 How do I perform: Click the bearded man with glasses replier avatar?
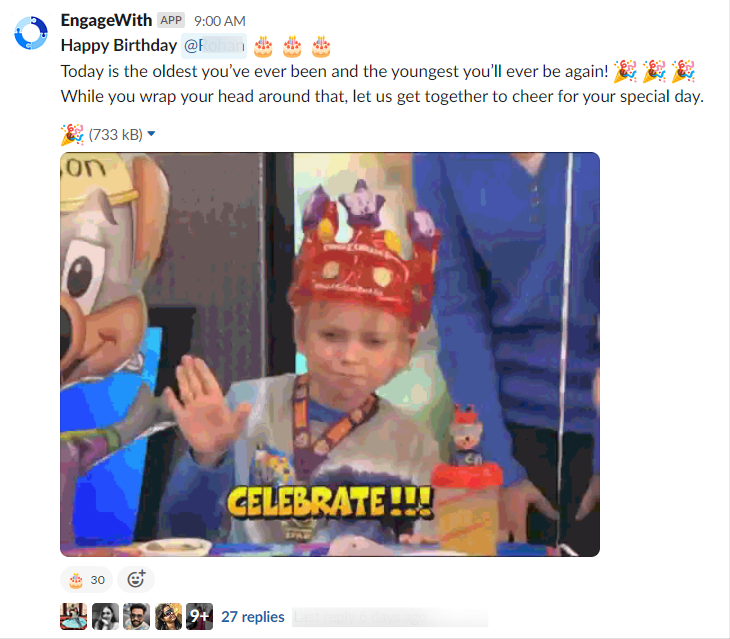click(136, 617)
